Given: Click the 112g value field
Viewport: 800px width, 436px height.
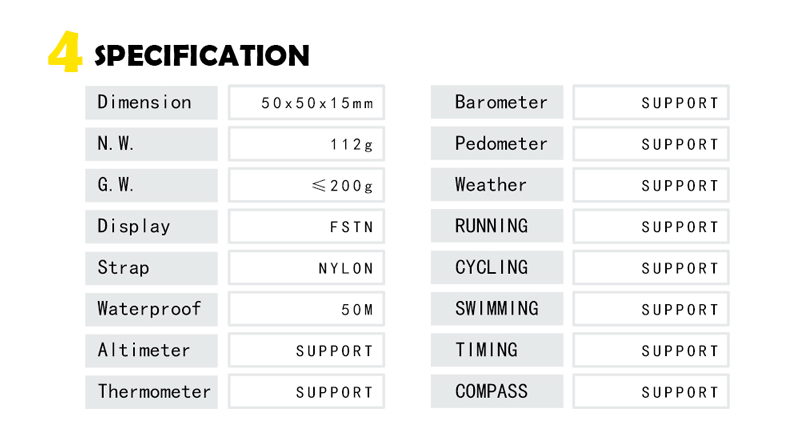Looking at the screenshot, I should (x=306, y=144).
